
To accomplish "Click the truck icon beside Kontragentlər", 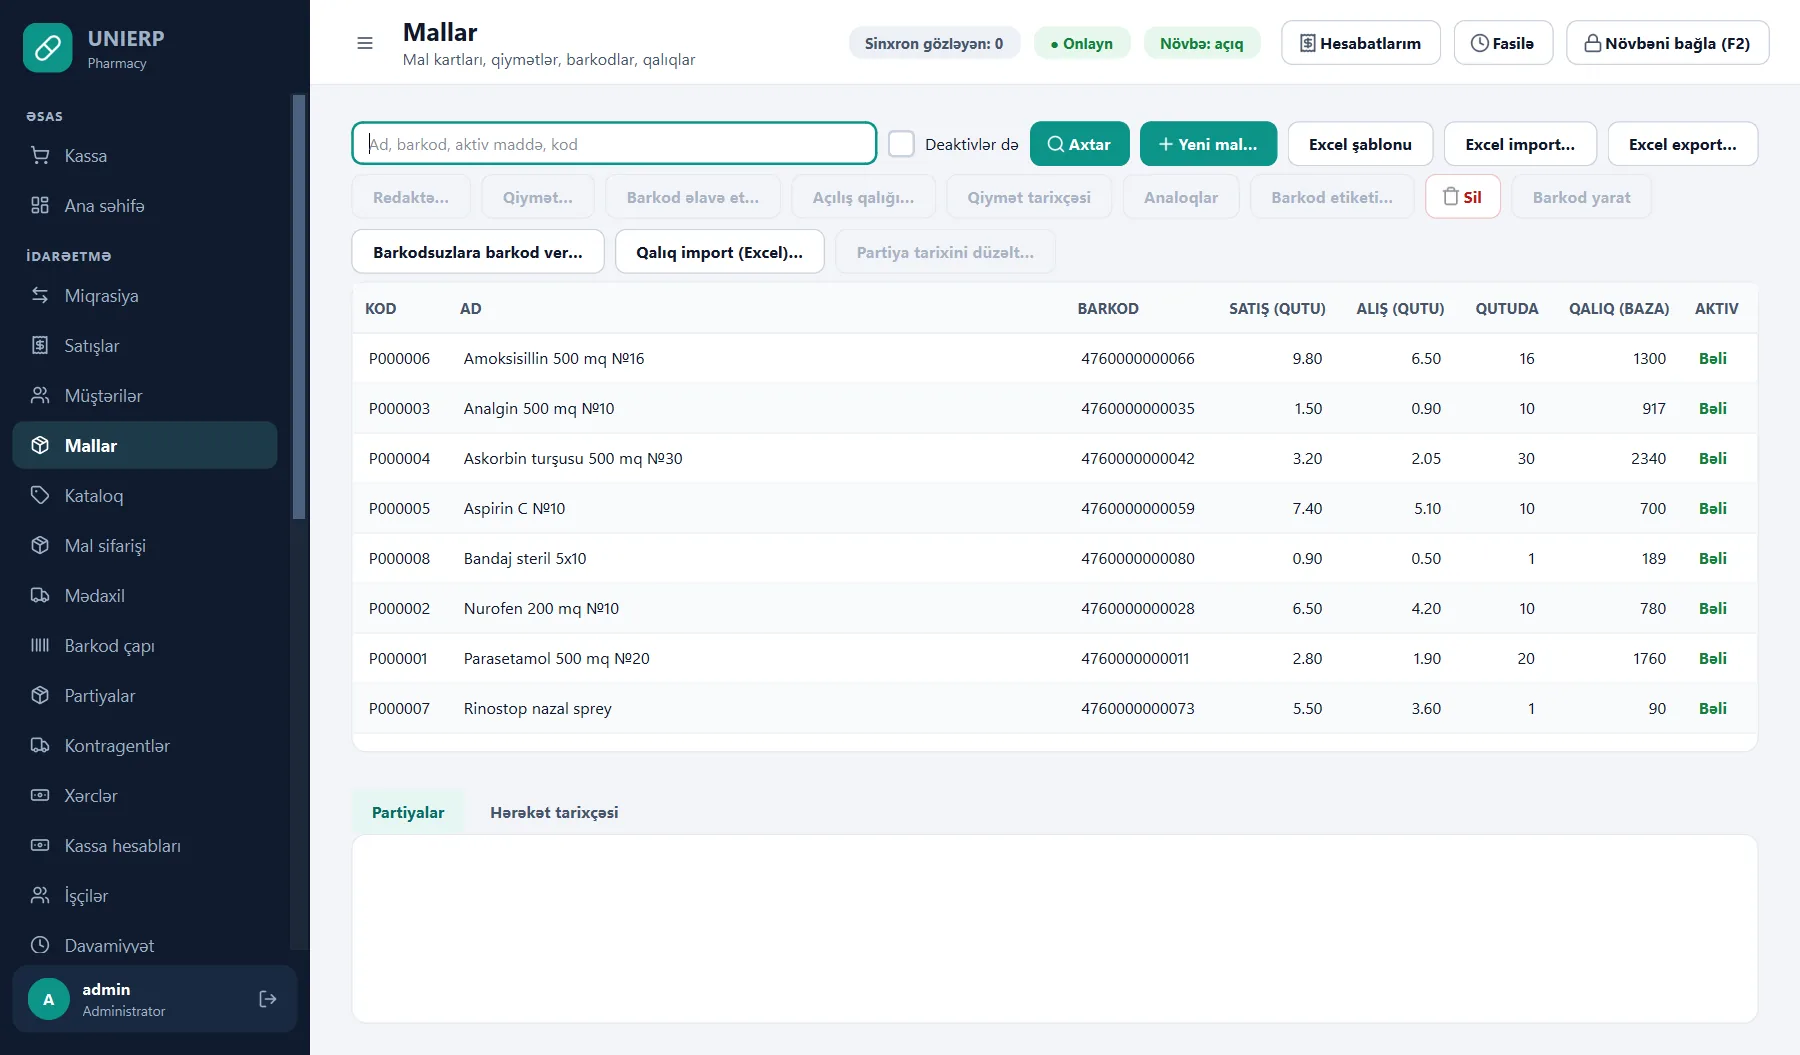I will click(x=40, y=746).
